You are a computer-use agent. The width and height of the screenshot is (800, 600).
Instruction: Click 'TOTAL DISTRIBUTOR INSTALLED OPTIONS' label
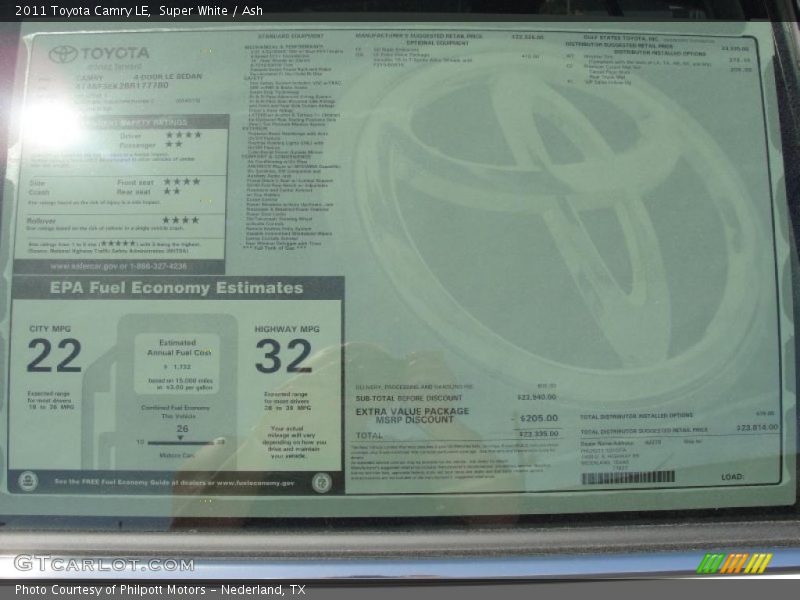(636, 416)
